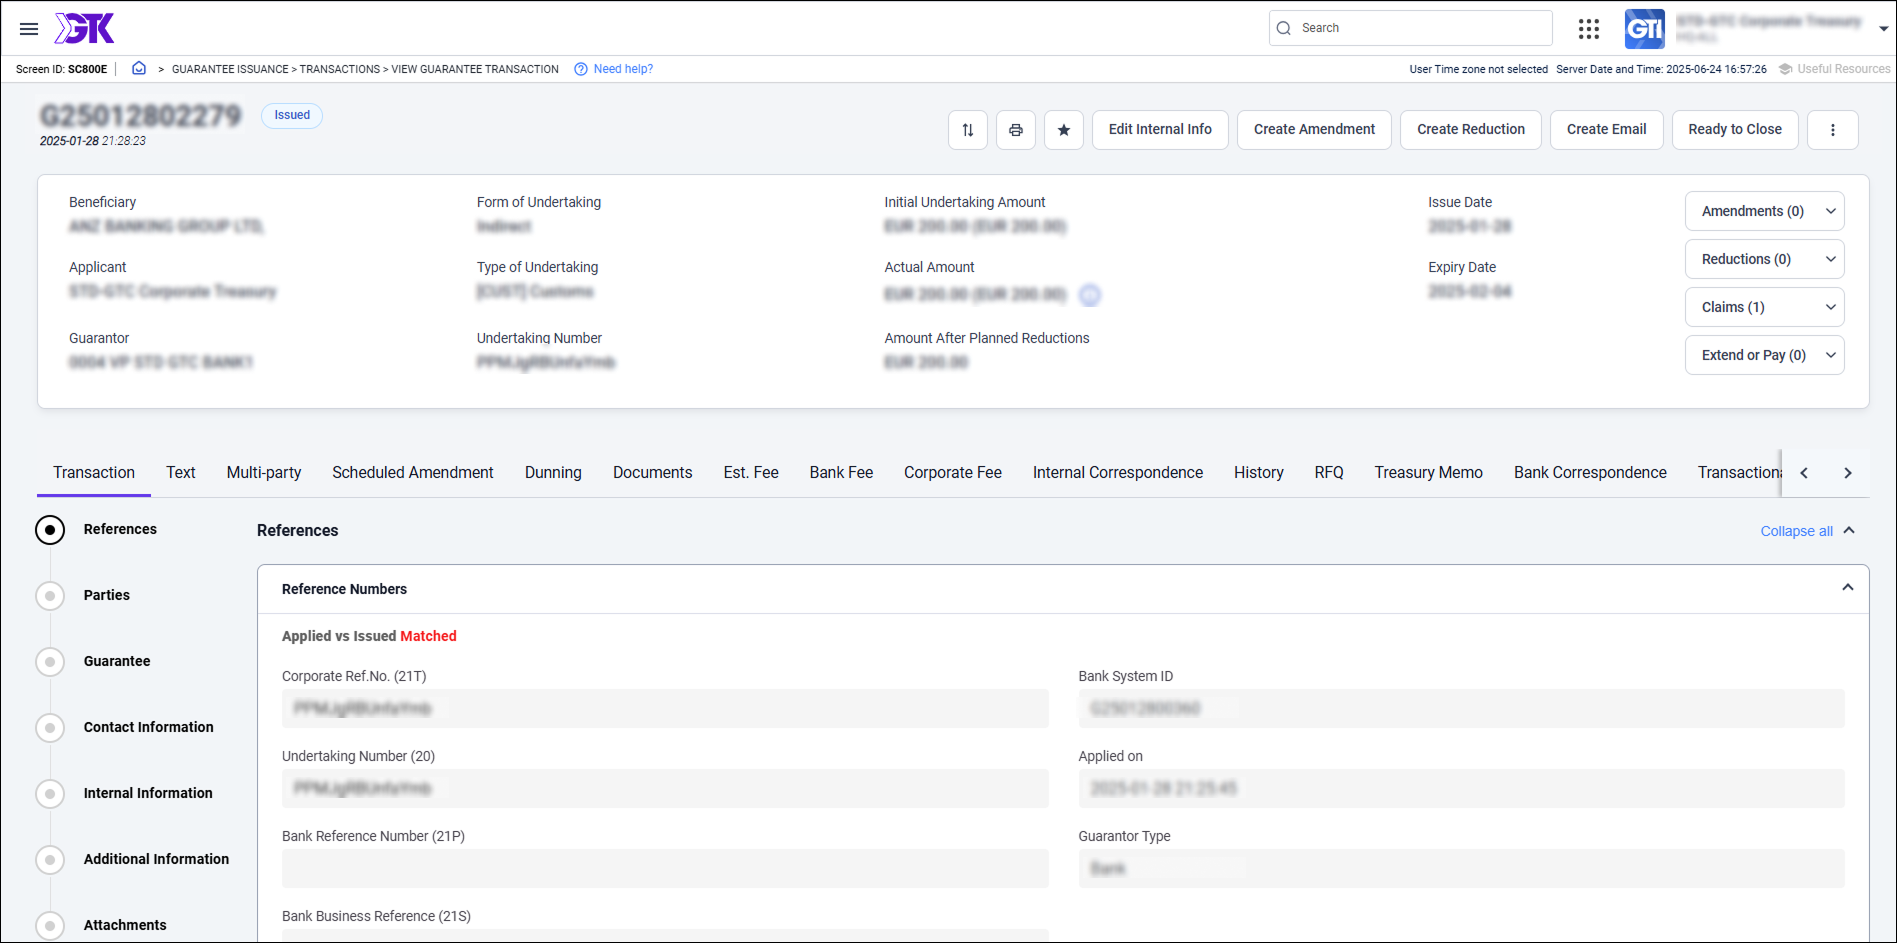This screenshot has width=1897, height=943.
Task: Open the Need help? link
Action: [x=623, y=69]
